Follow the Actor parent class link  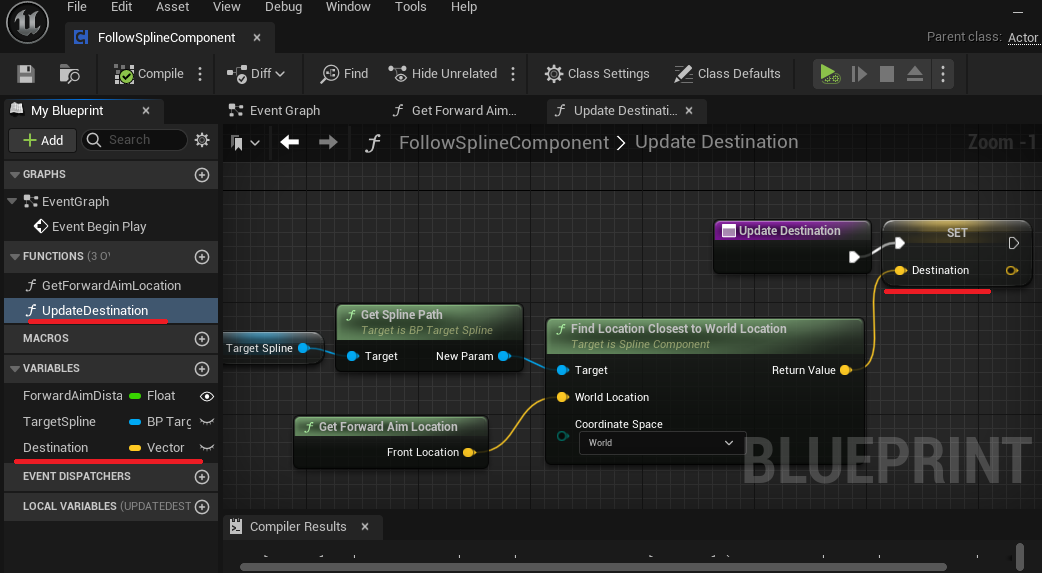coord(1023,38)
